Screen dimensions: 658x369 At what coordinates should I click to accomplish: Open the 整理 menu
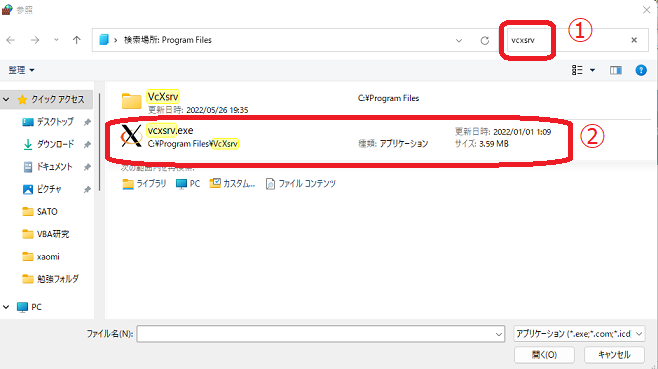(x=21, y=70)
